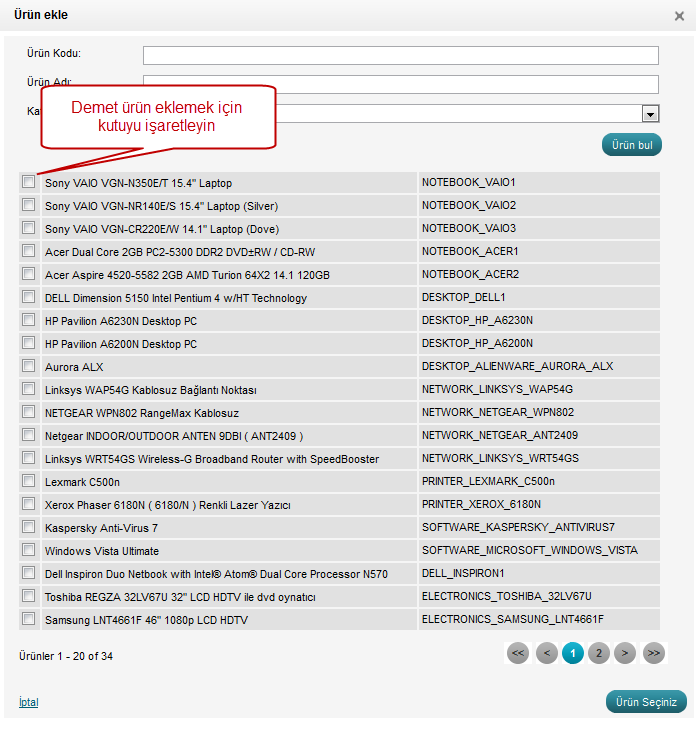Open page 2 of product list
This screenshot has height=729, width=696.
(x=598, y=653)
